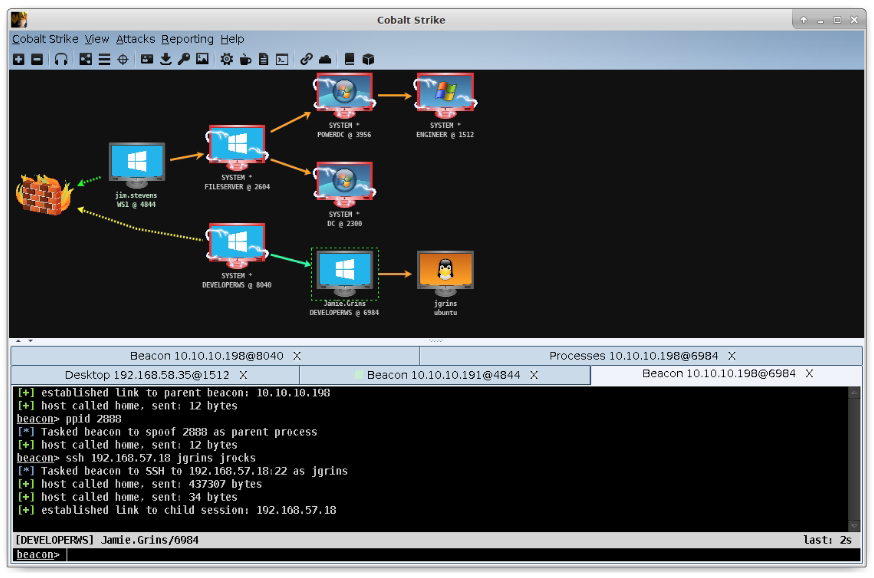Open the Help menu

[232, 39]
